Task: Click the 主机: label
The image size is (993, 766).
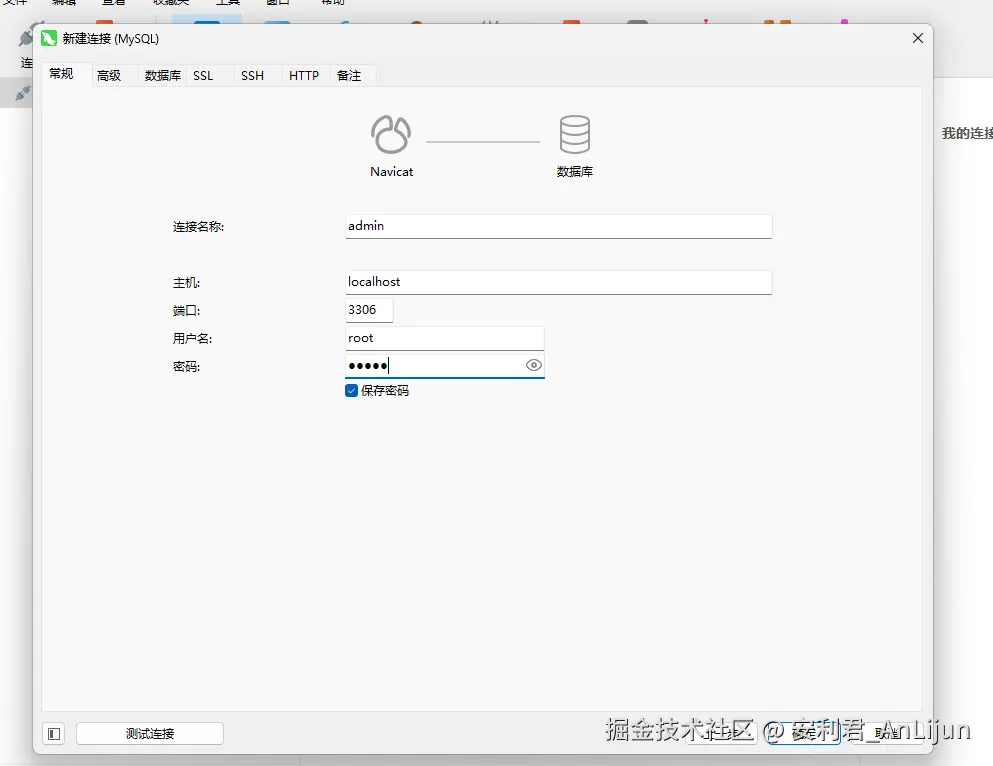Action: [186, 283]
